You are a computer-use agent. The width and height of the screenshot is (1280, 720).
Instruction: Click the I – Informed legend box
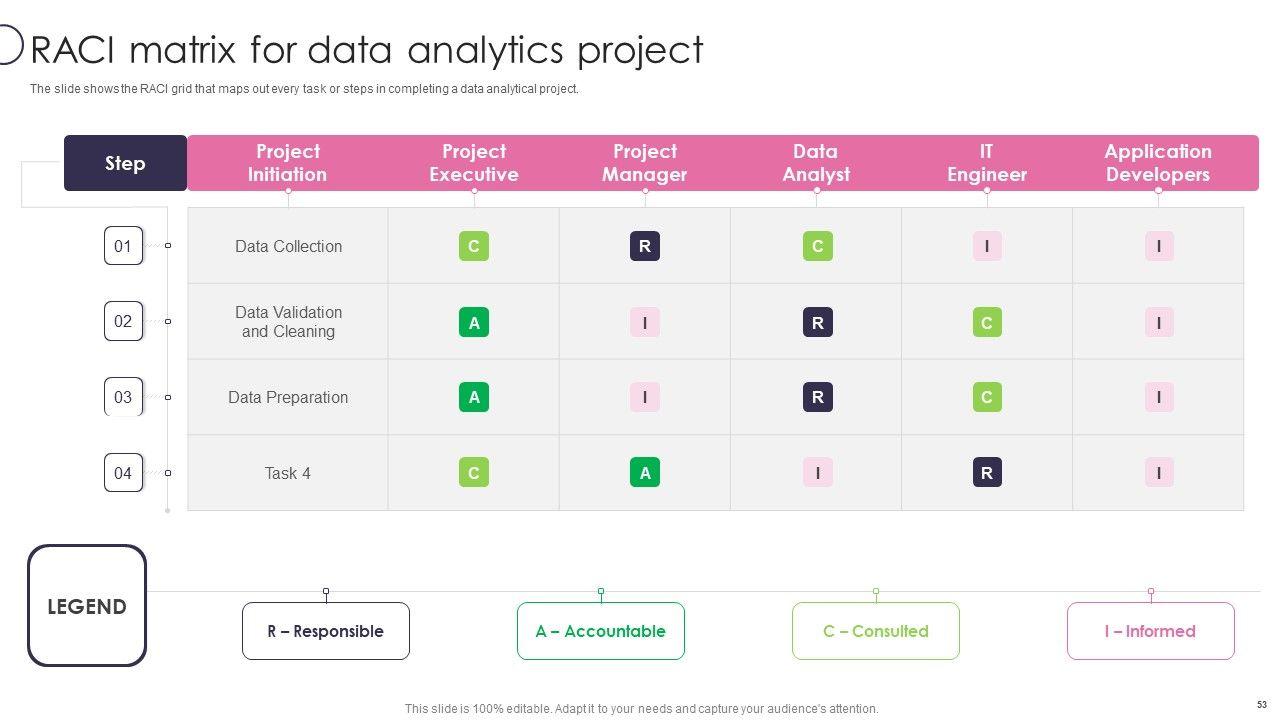(x=1150, y=631)
